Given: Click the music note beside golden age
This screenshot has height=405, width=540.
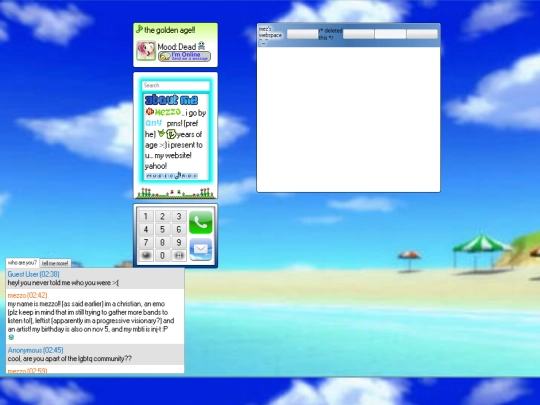Looking at the screenshot, I should pyautogui.click(x=139, y=29).
